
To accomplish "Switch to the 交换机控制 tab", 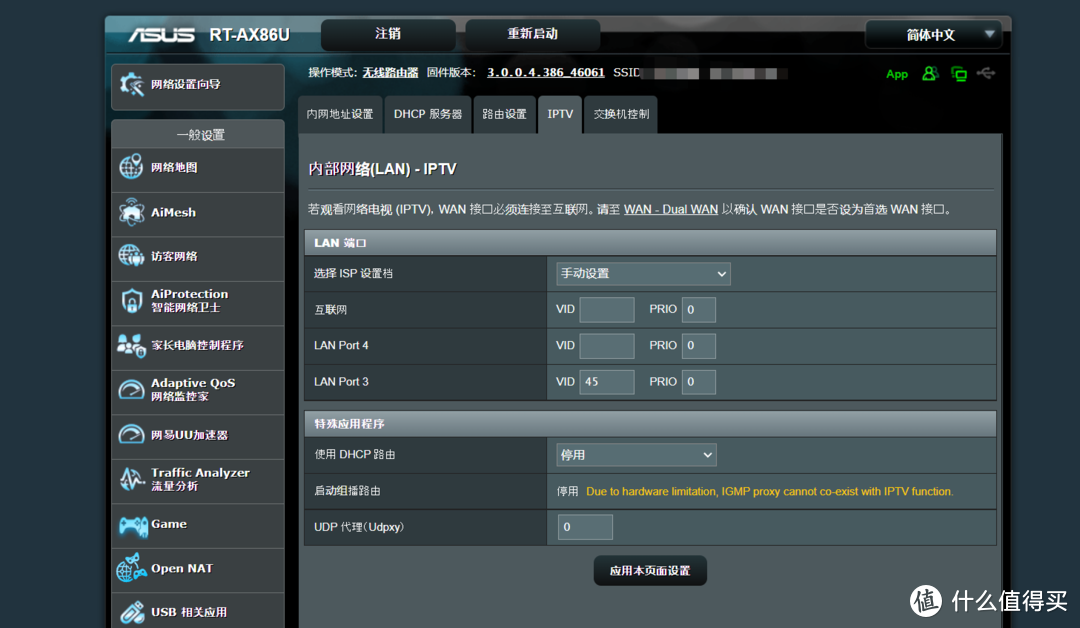I will (620, 114).
